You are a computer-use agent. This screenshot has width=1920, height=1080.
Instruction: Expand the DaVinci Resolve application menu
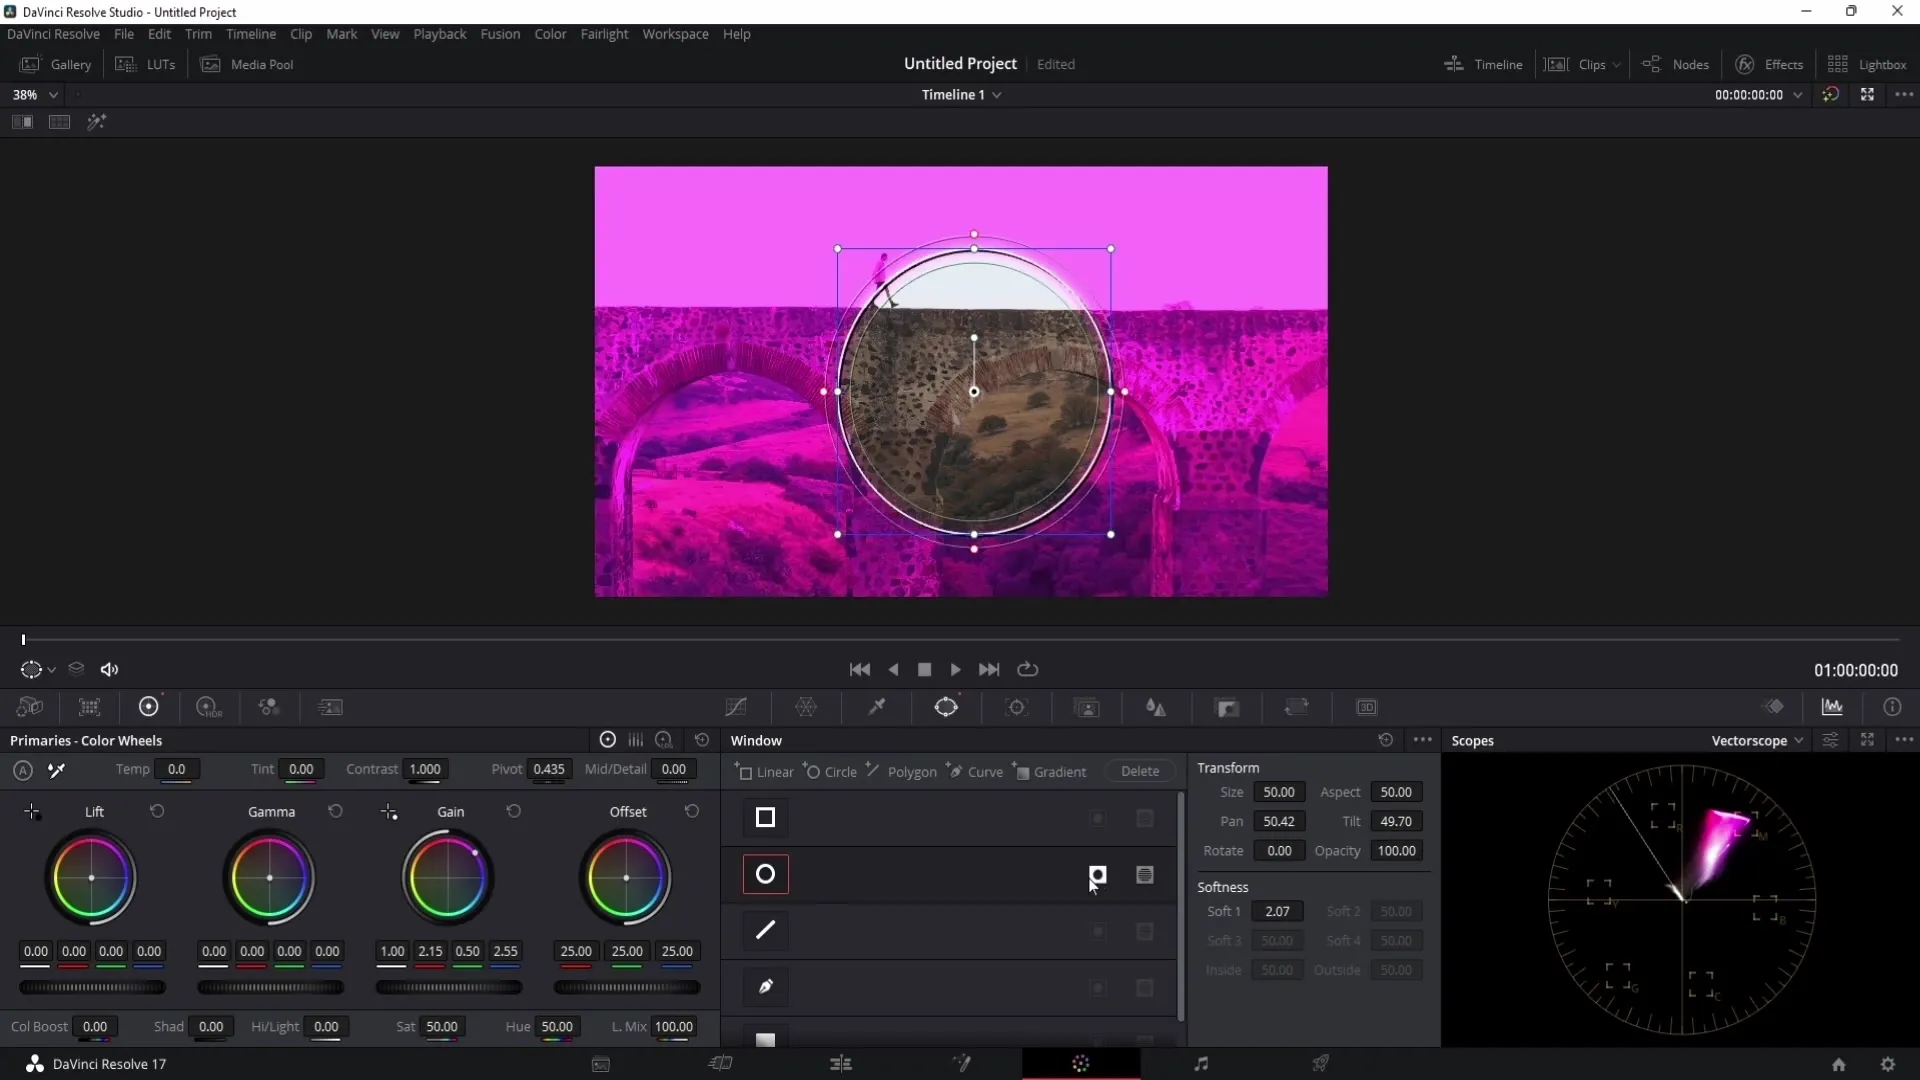click(x=51, y=34)
